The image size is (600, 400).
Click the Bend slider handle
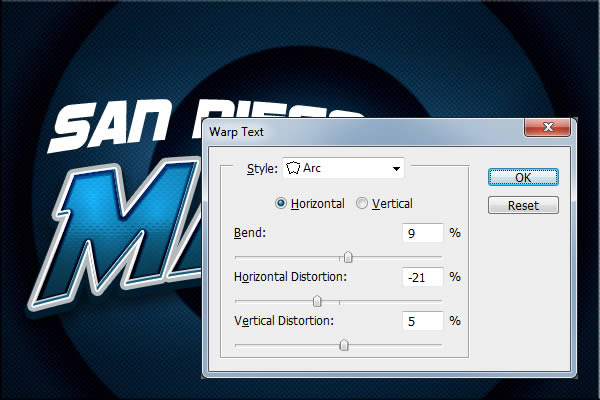tap(348, 257)
